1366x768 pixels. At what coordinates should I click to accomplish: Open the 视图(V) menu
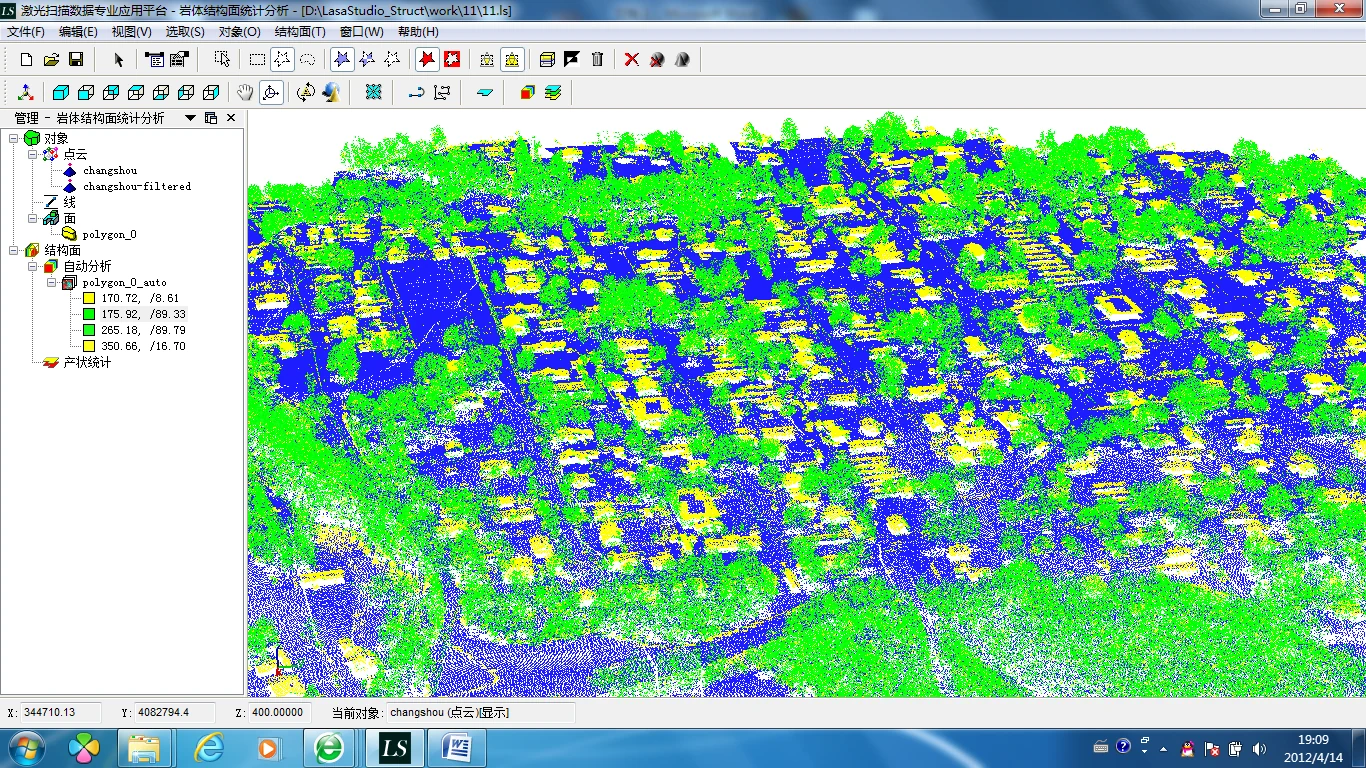tap(132, 32)
